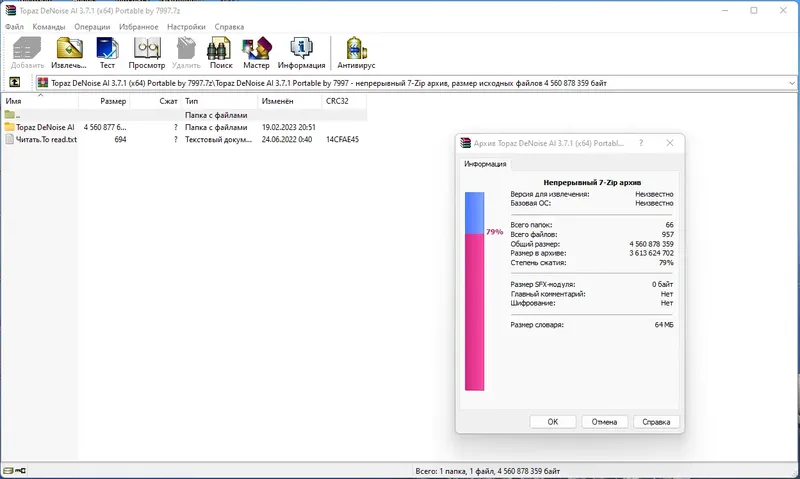
Task: Click the compression ratio bar graph
Action: pyautogui.click(x=474, y=291)
